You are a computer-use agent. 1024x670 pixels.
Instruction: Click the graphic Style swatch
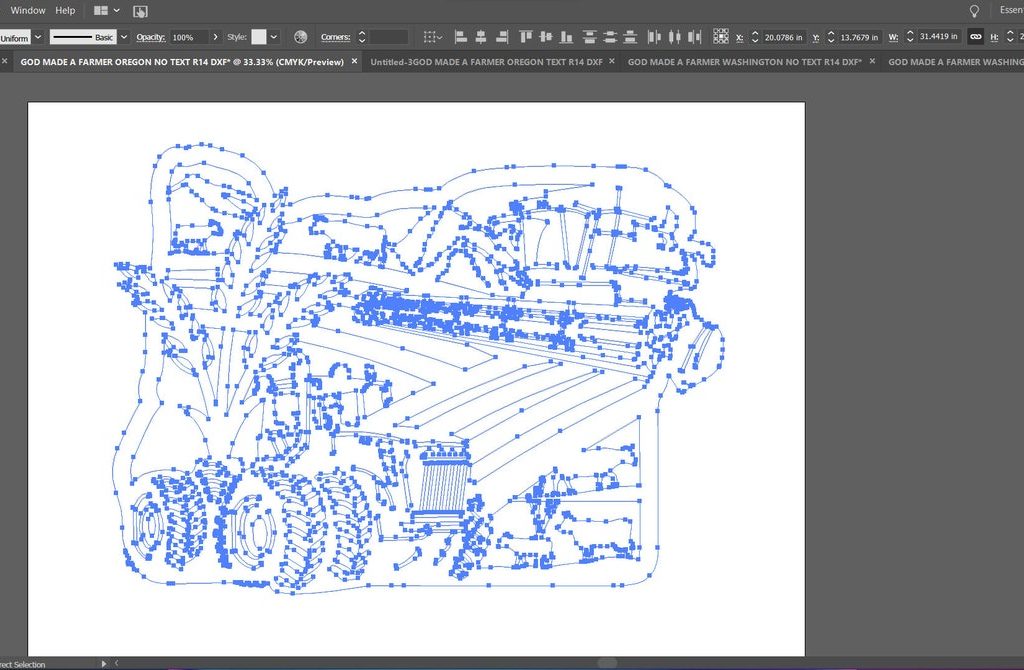click(x=259, y=37)
